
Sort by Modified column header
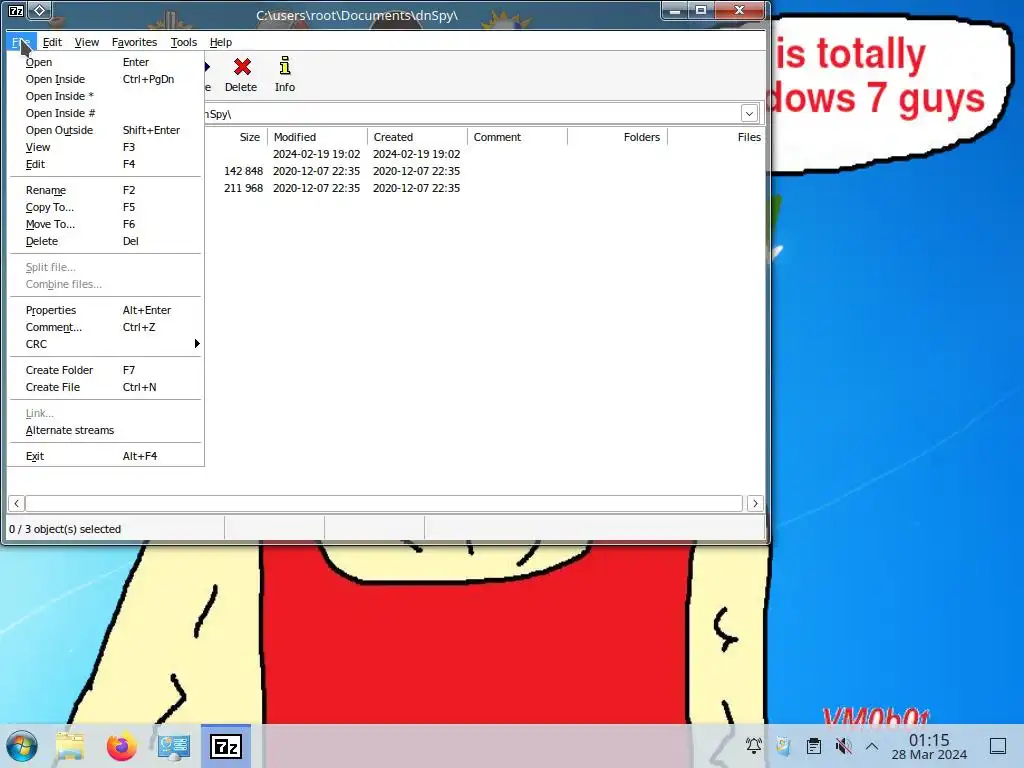tap(317, 137)
